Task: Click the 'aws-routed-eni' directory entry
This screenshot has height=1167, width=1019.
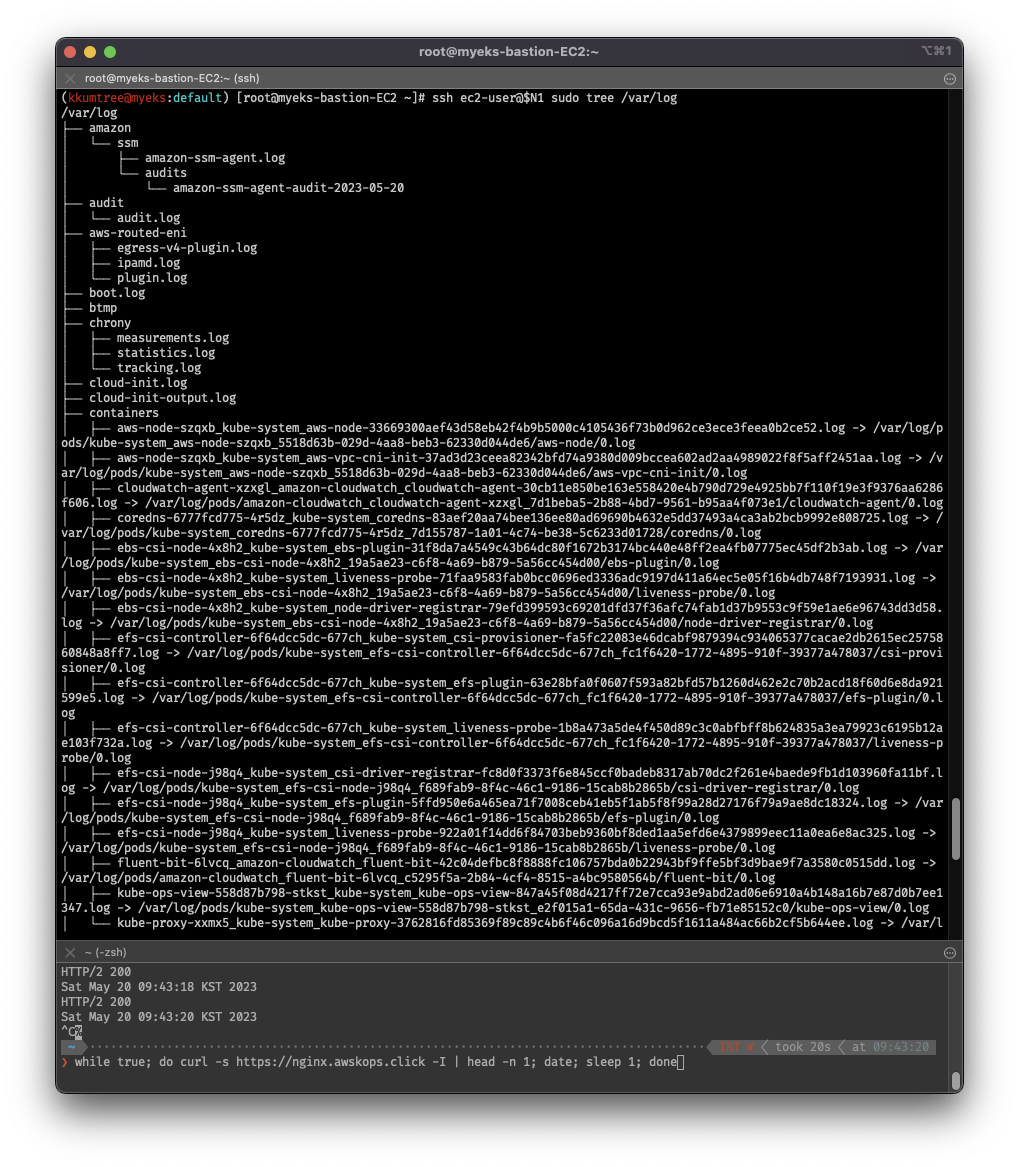Action: click(138, 233)
